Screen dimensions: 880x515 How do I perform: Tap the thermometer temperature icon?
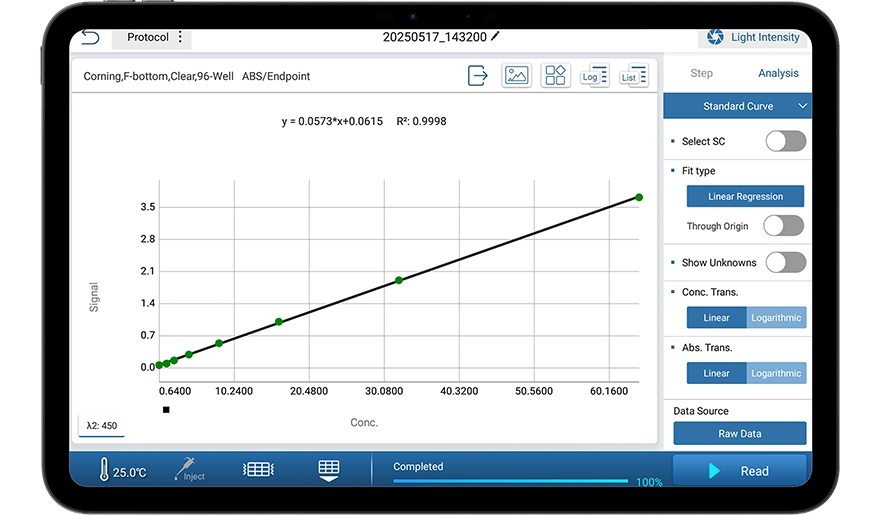tap(105, 470)
